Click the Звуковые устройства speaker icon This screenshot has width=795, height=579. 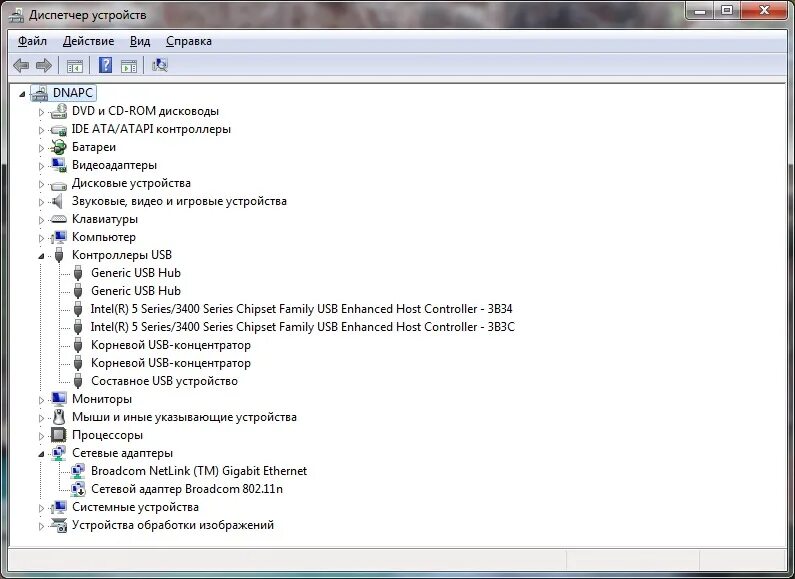point(58,201)
